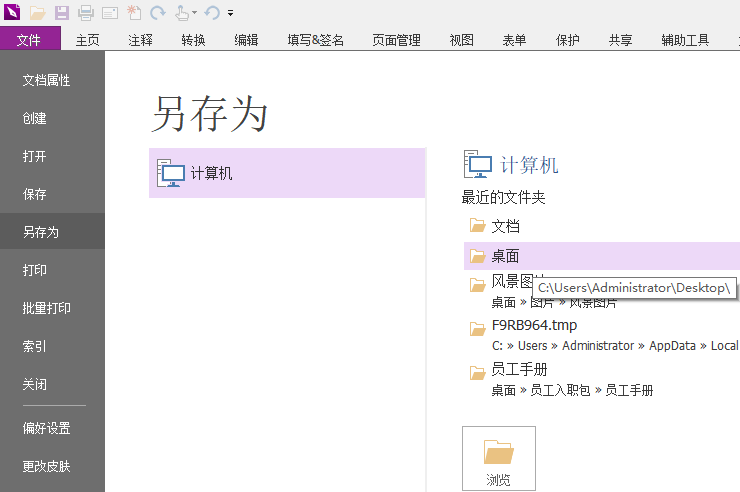Click the folder icon next to 员工手册
Screen dimensions: 740x492
(477, 373)
